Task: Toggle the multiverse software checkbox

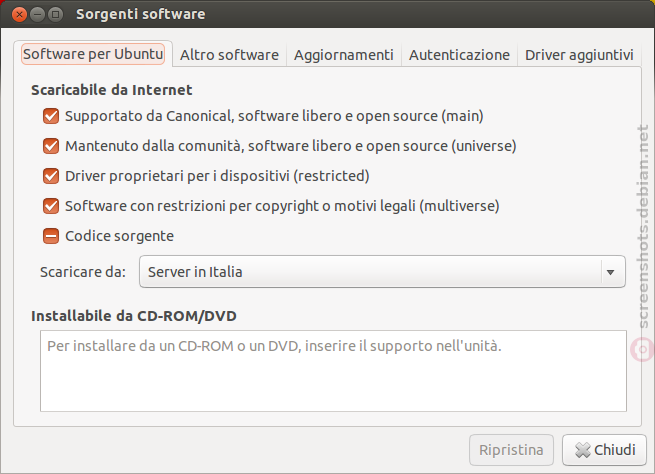Action: click(x=51, y=206)
